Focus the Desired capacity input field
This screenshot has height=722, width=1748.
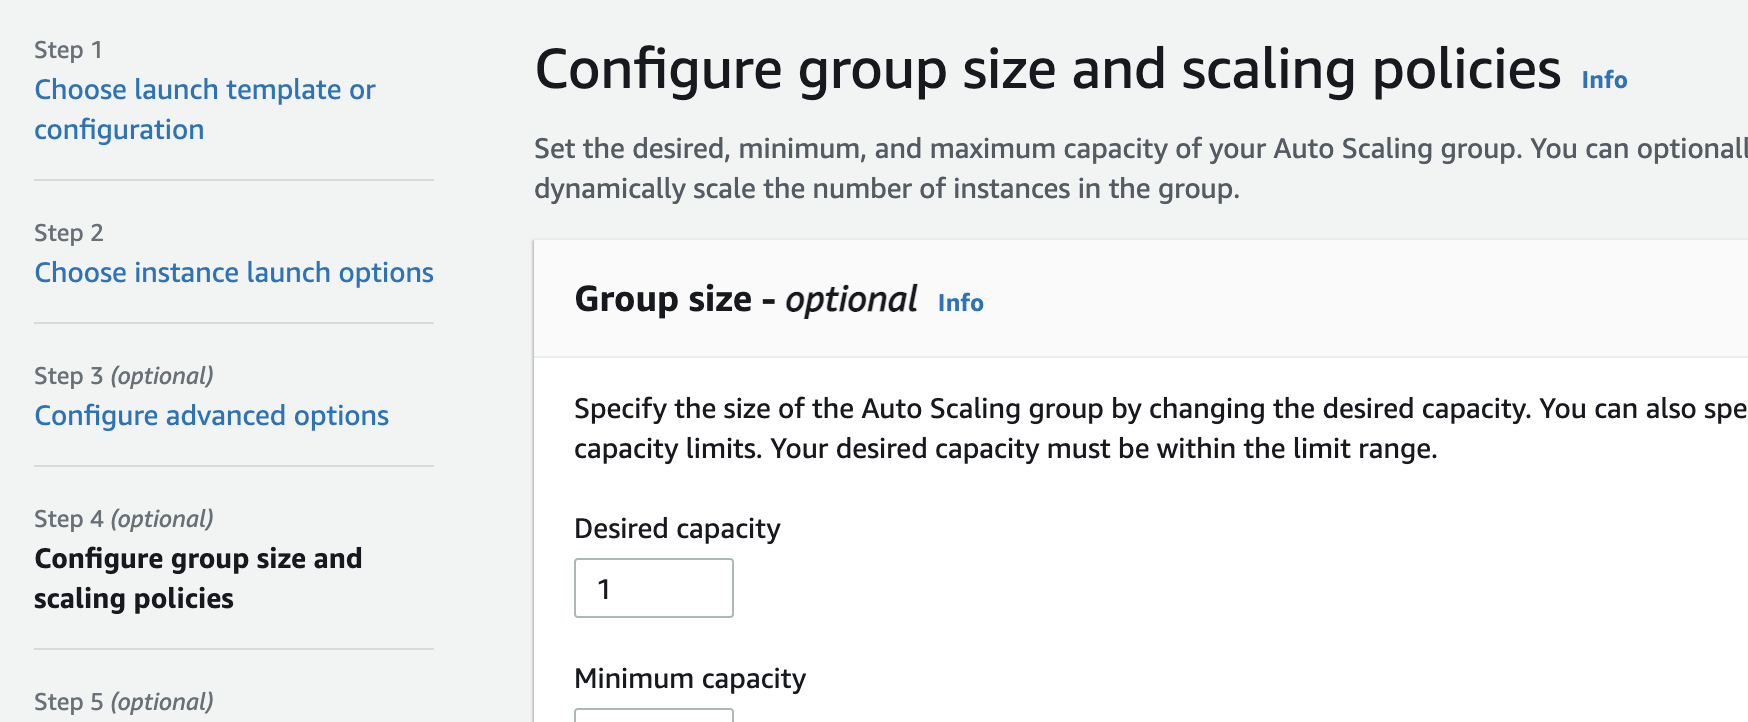pos(654,588)
